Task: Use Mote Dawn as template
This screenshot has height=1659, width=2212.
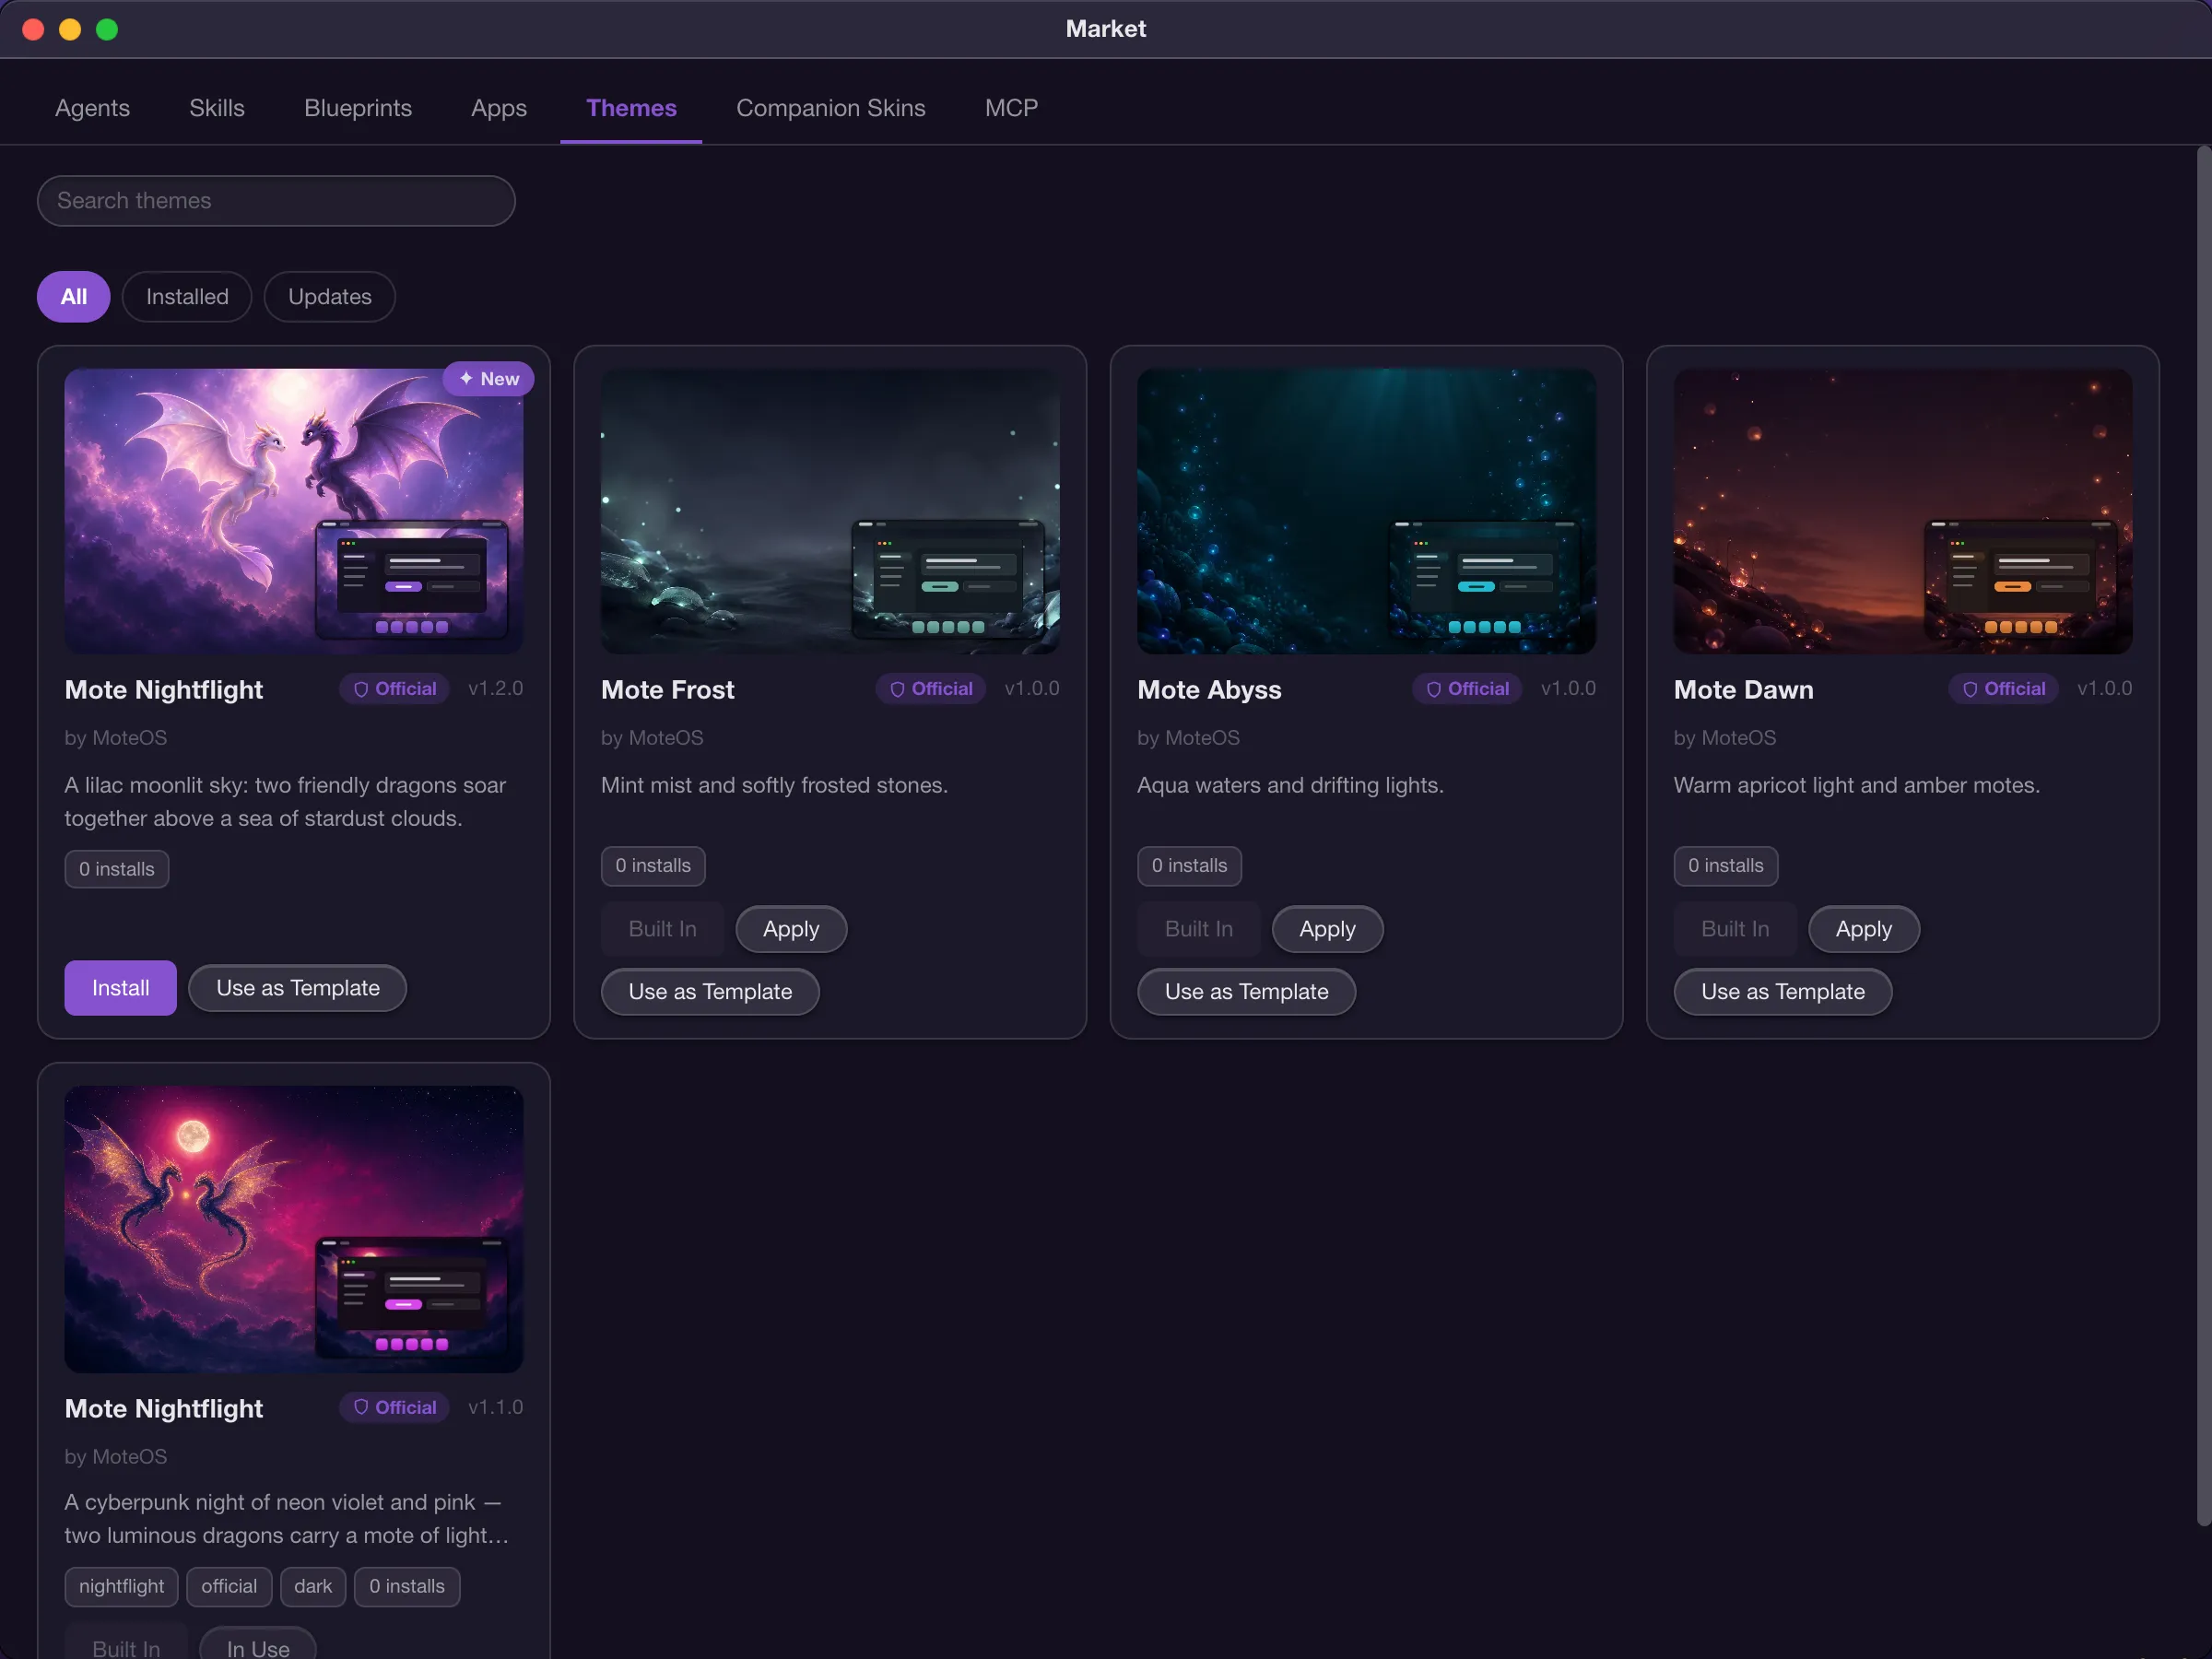Action: [x=1783, y=992]
